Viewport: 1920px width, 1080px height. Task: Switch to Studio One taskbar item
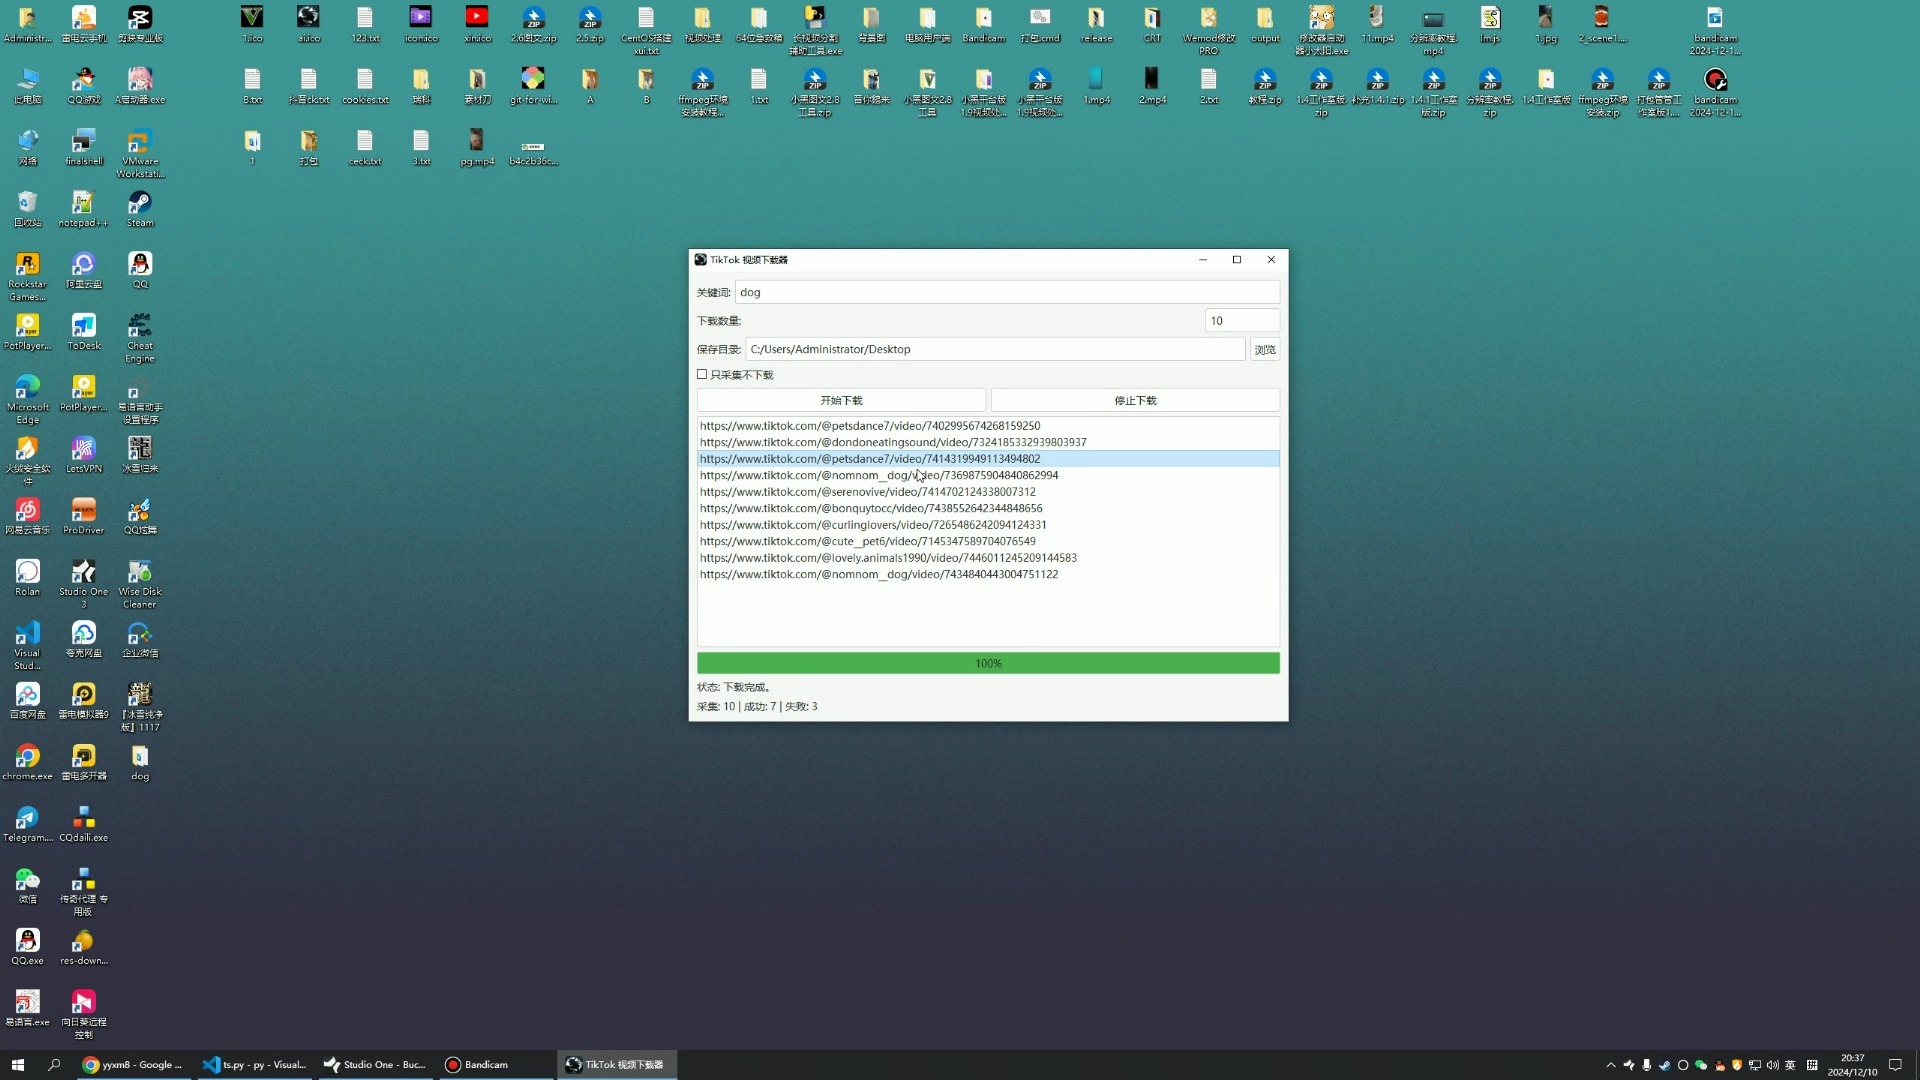coord(375,1065)
